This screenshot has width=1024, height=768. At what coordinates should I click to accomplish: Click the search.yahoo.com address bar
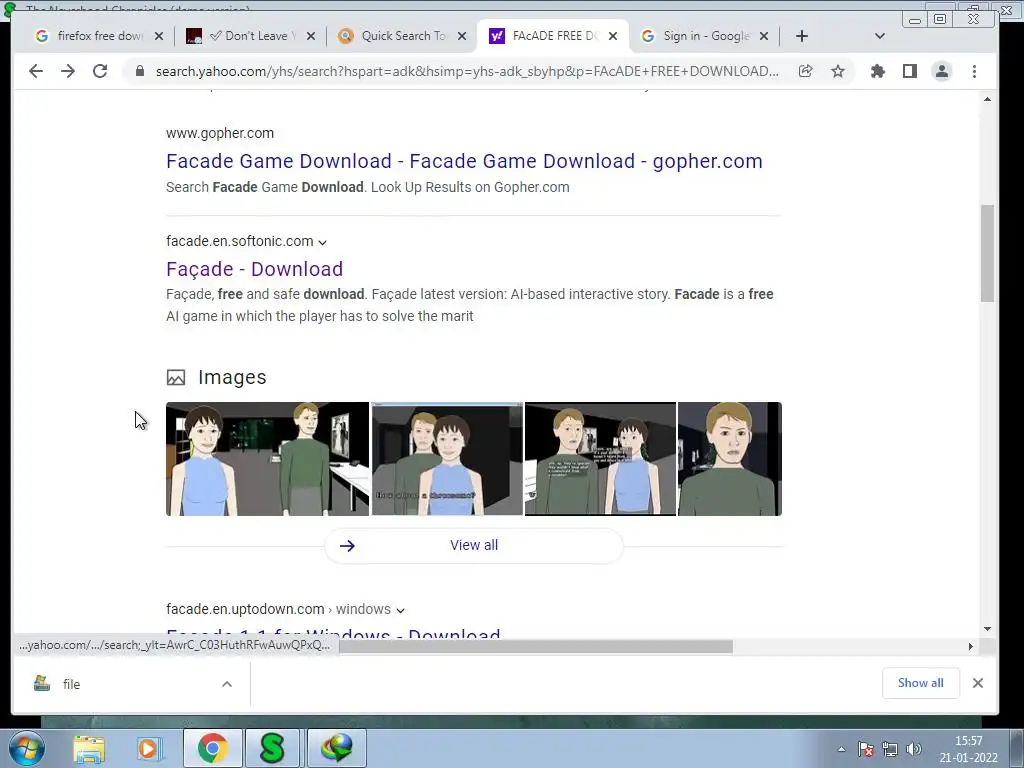click(467, 71)
